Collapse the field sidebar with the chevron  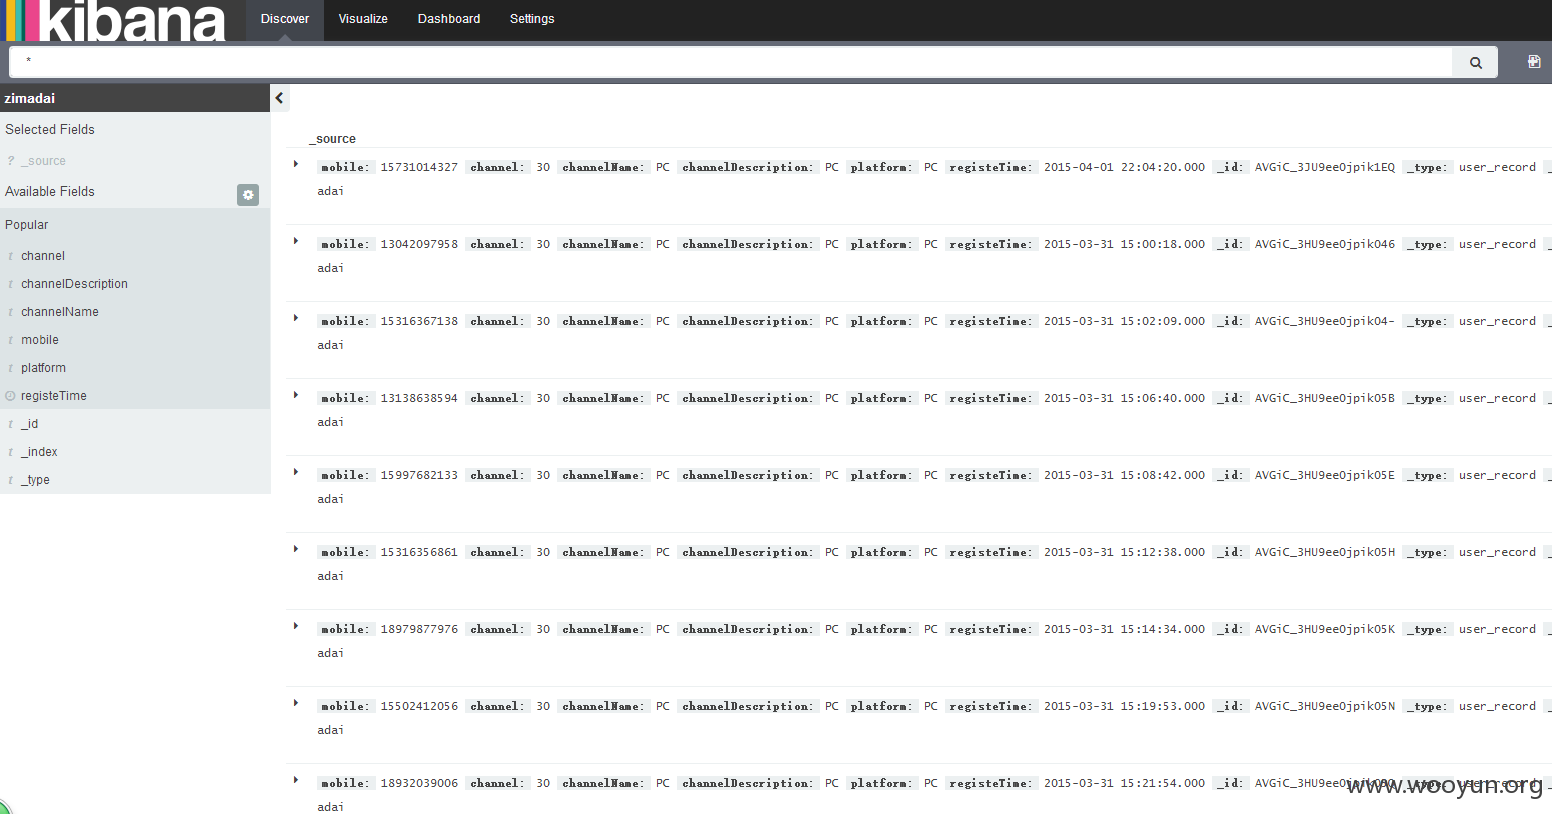(280, 98)
